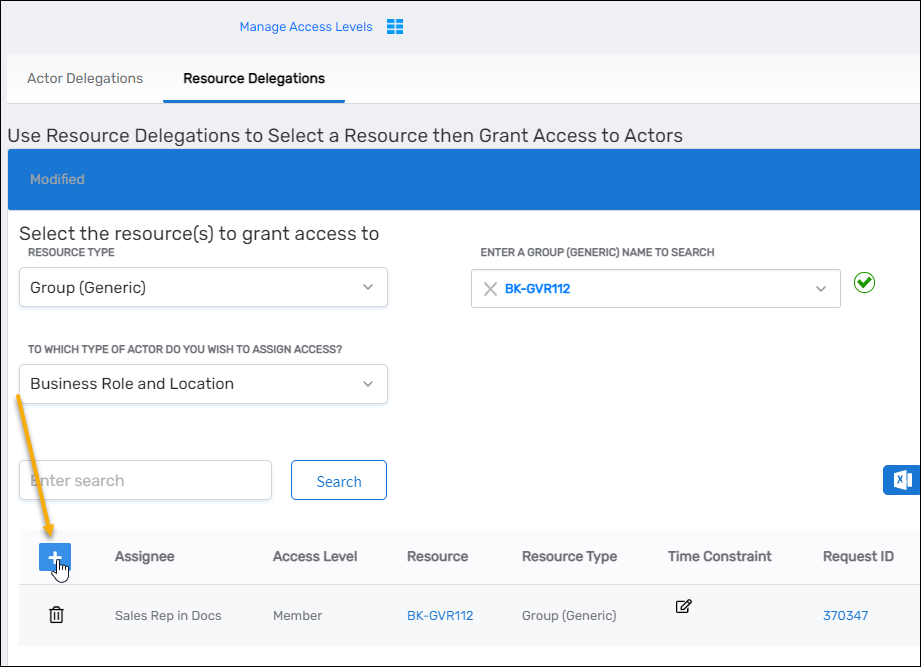The image size is (921, 667).
Task: Open request 370347 details
Action: [845, 615]
